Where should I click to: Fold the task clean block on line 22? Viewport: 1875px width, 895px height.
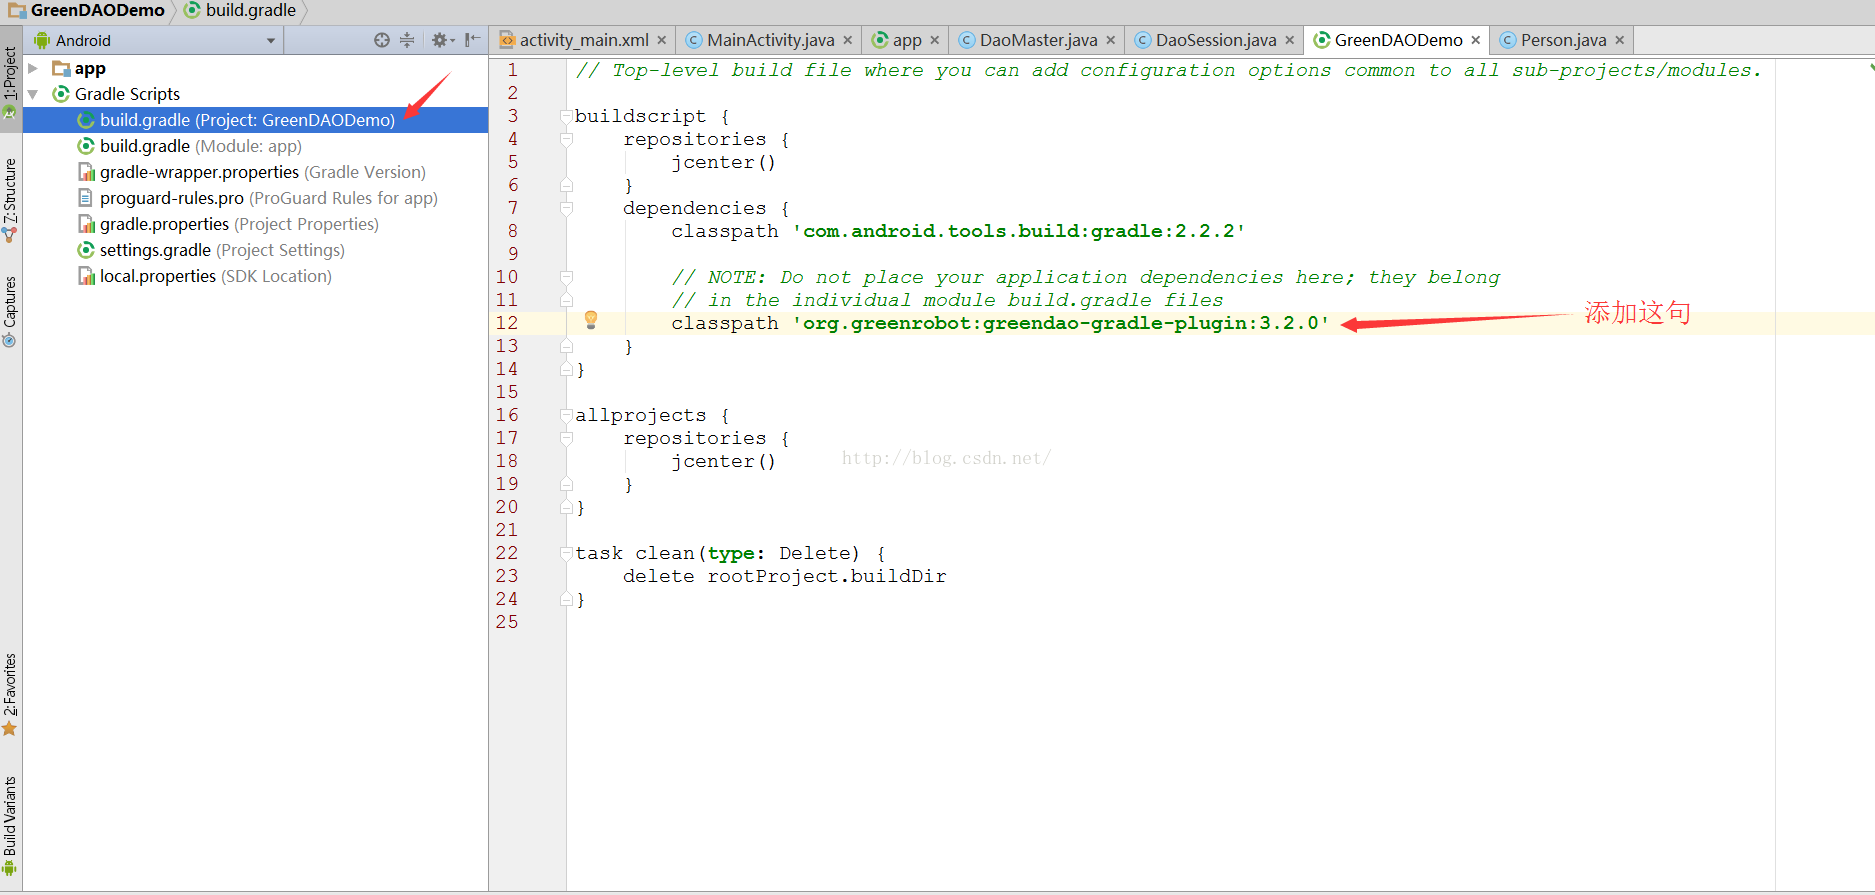coord(566,553)
